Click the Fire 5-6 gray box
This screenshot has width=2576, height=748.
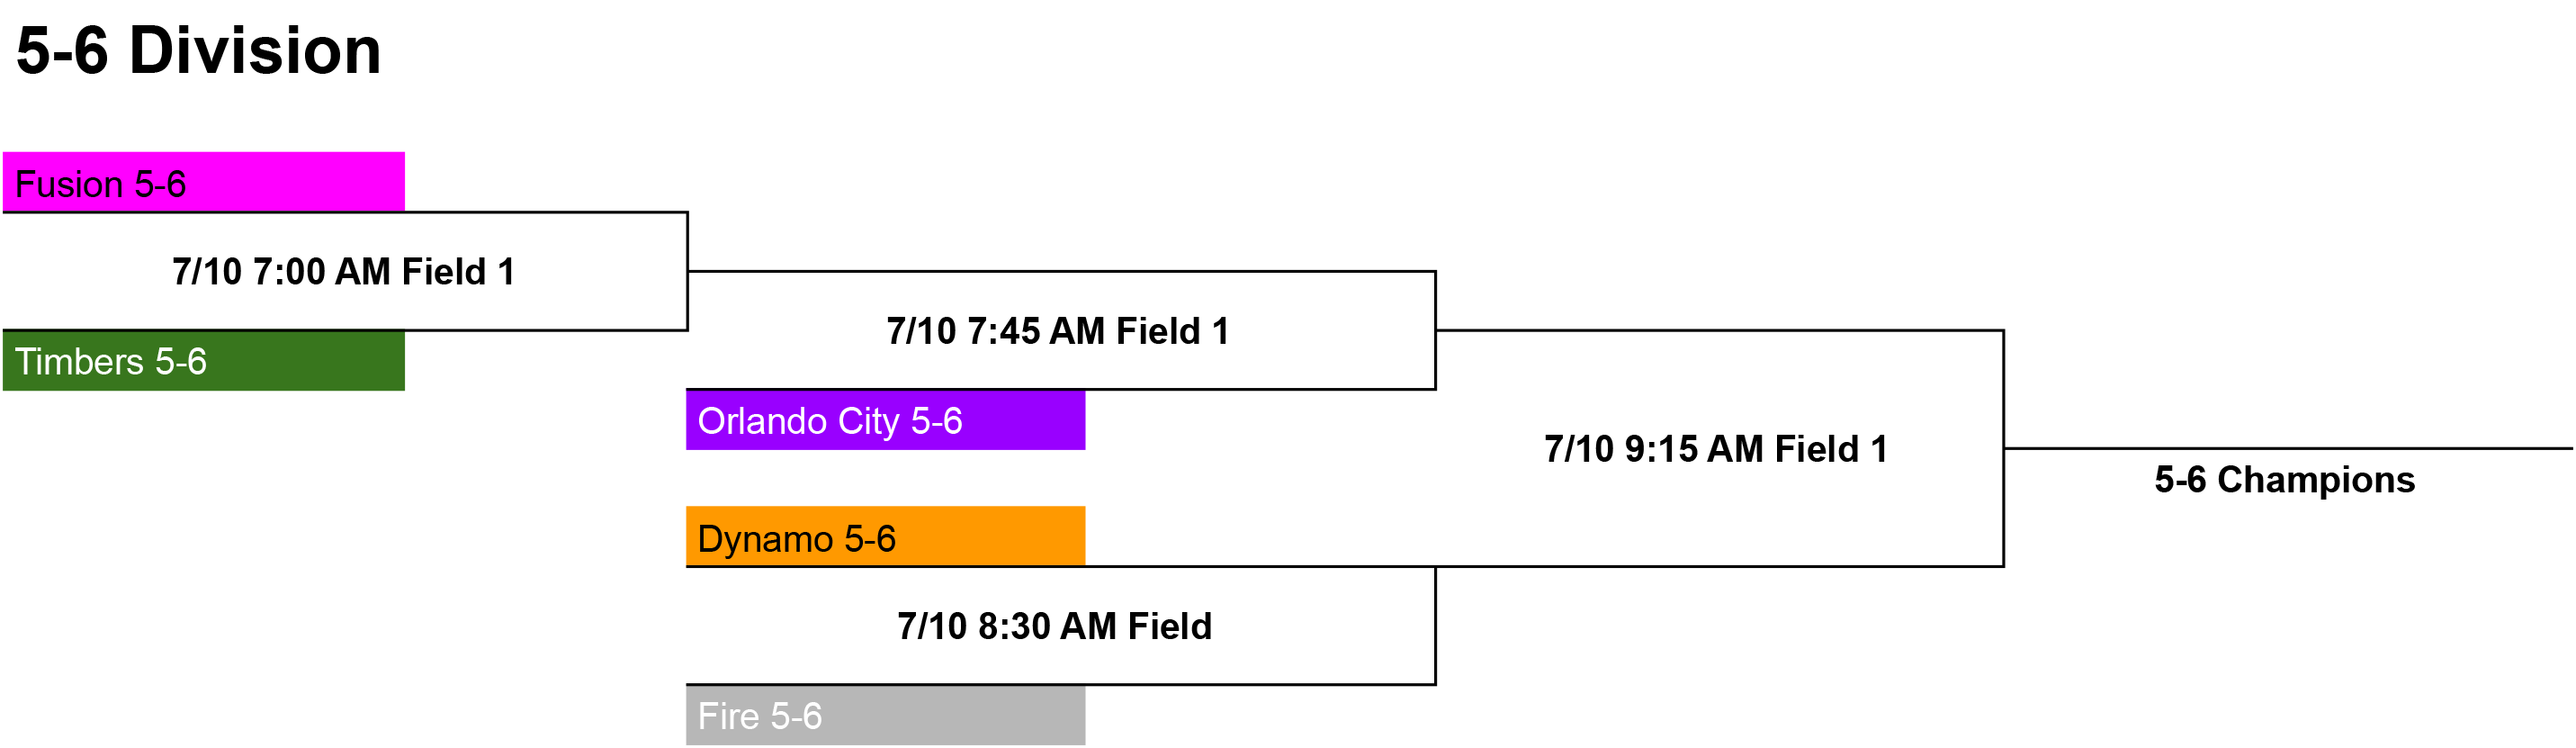coord(885,715)
